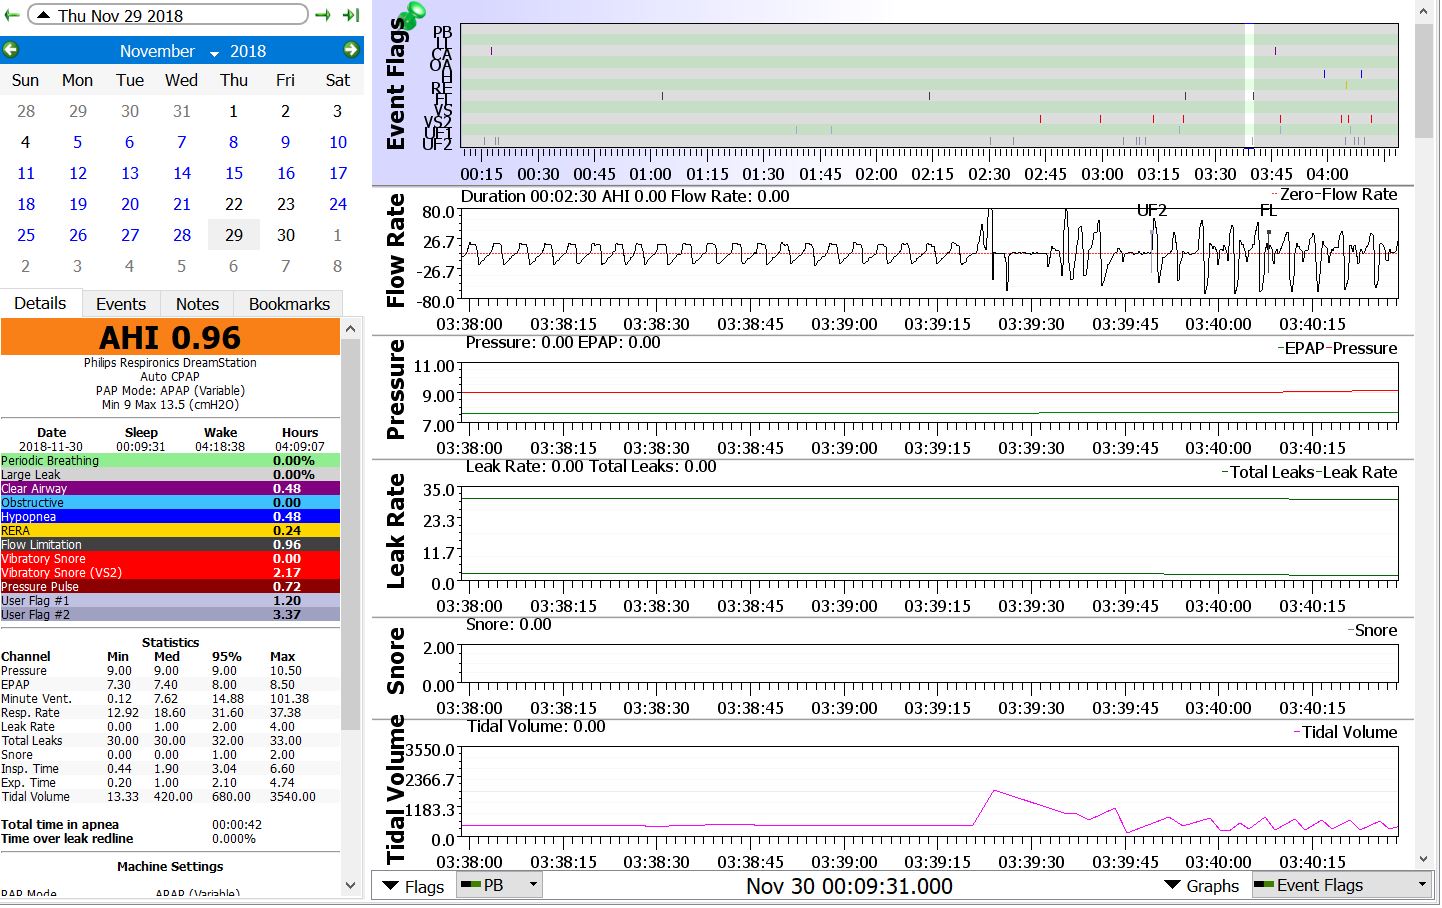
Task: Select November 5 in the calendar
Action: (78, 142)
